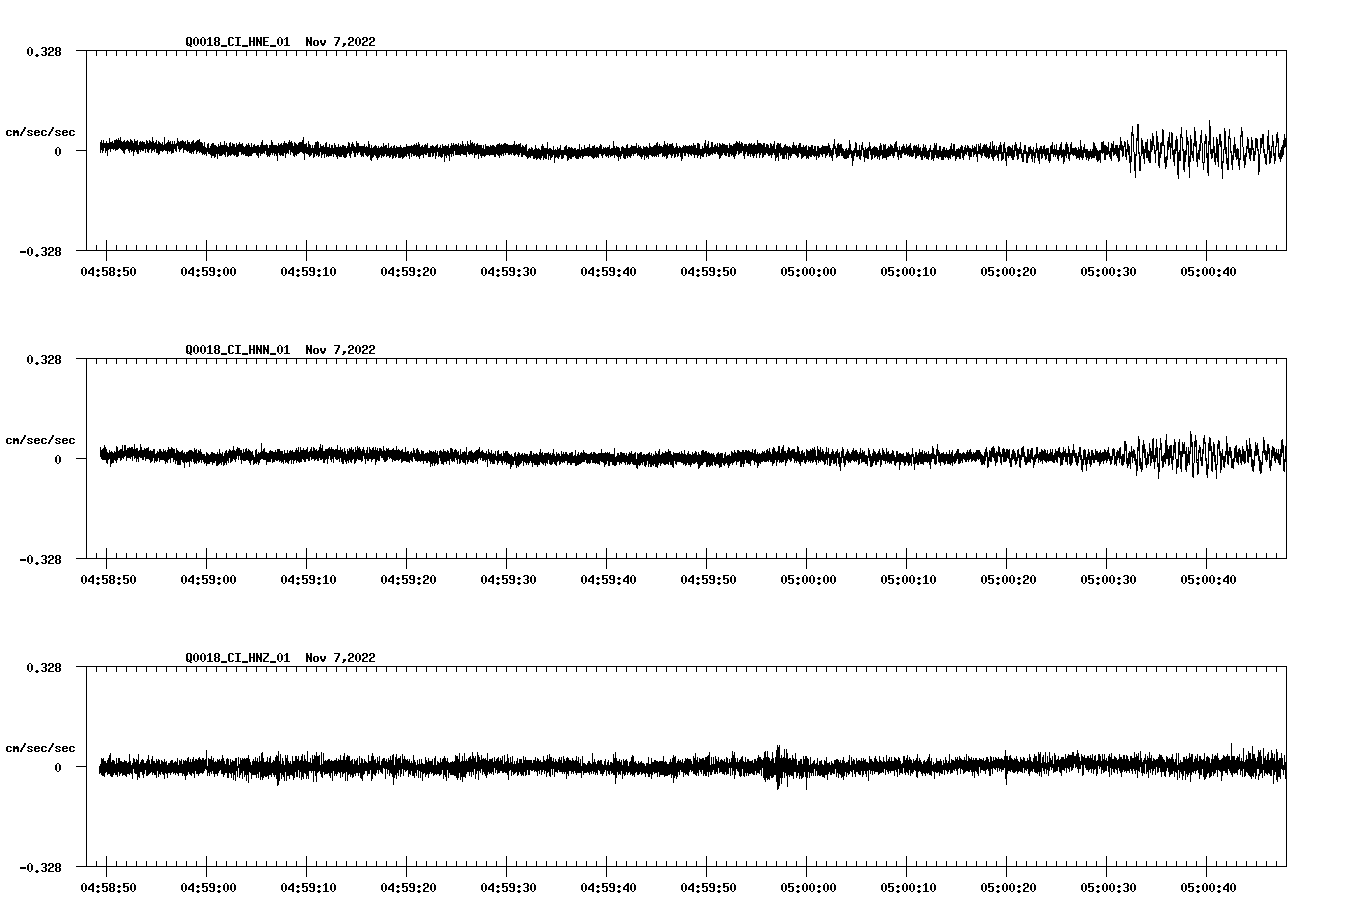Pick the 04:58:50 time label under HNE plot
The image size is (1358, 924).
[x=109, y=272]
